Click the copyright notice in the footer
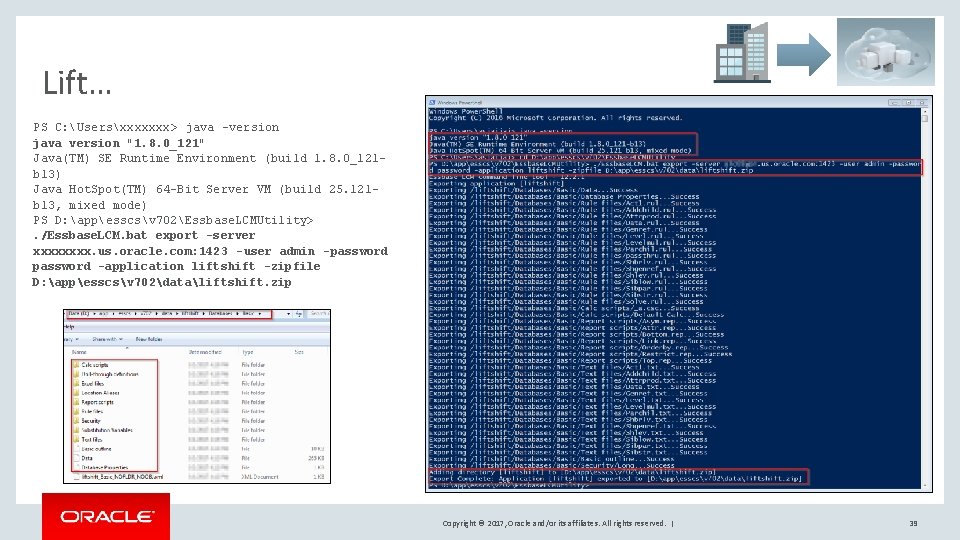The height and width of the screenshot is (540, 960). tap(554, 523)
